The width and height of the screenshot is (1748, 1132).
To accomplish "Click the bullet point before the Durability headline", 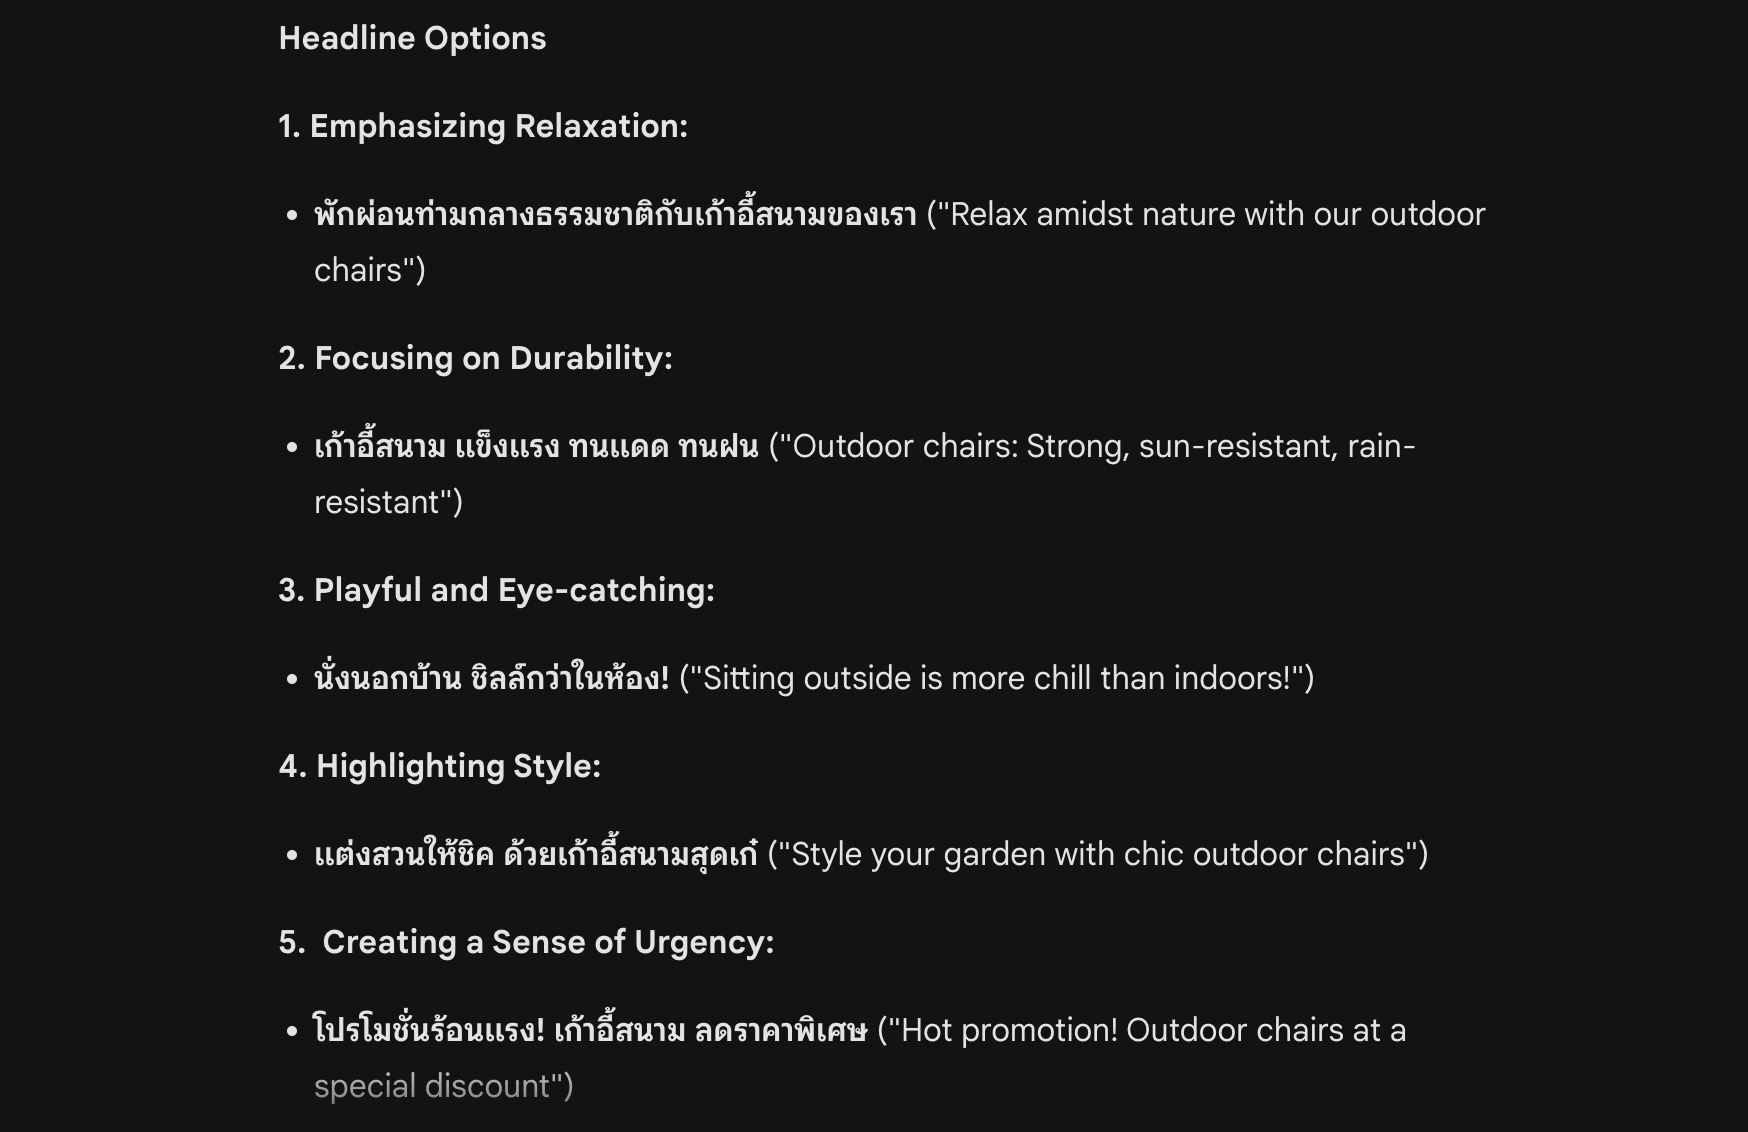I will 292,447.
